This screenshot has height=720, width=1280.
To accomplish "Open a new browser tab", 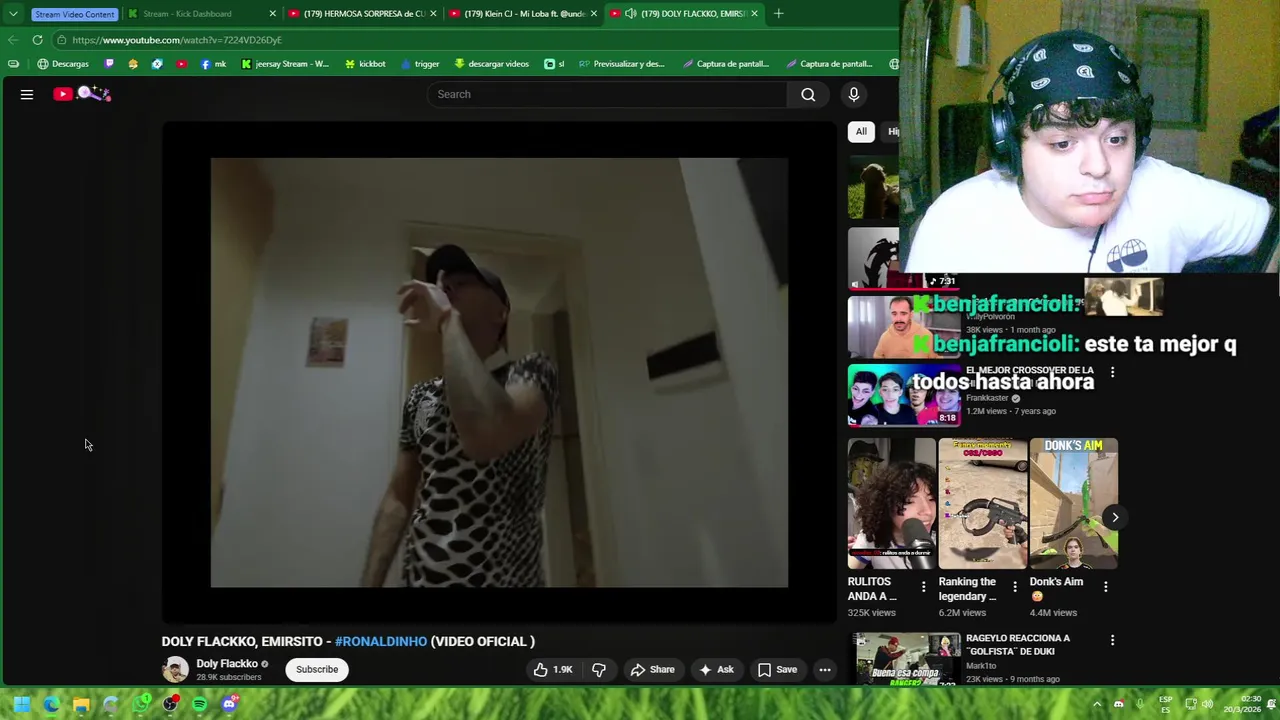I will [778, 14].
